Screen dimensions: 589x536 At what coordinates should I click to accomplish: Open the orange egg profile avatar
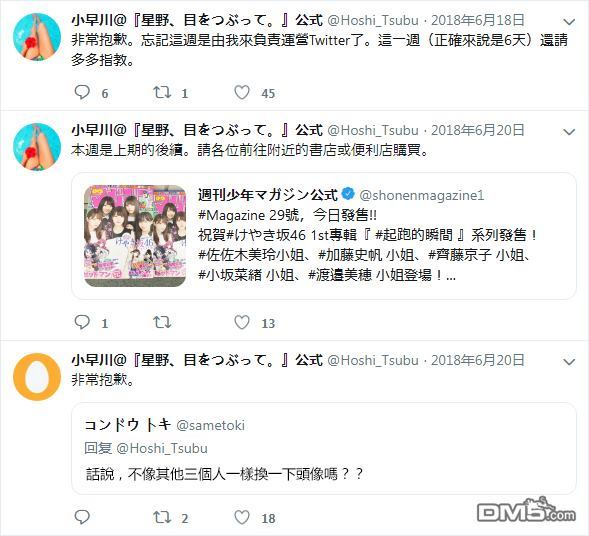click(37, 377)
